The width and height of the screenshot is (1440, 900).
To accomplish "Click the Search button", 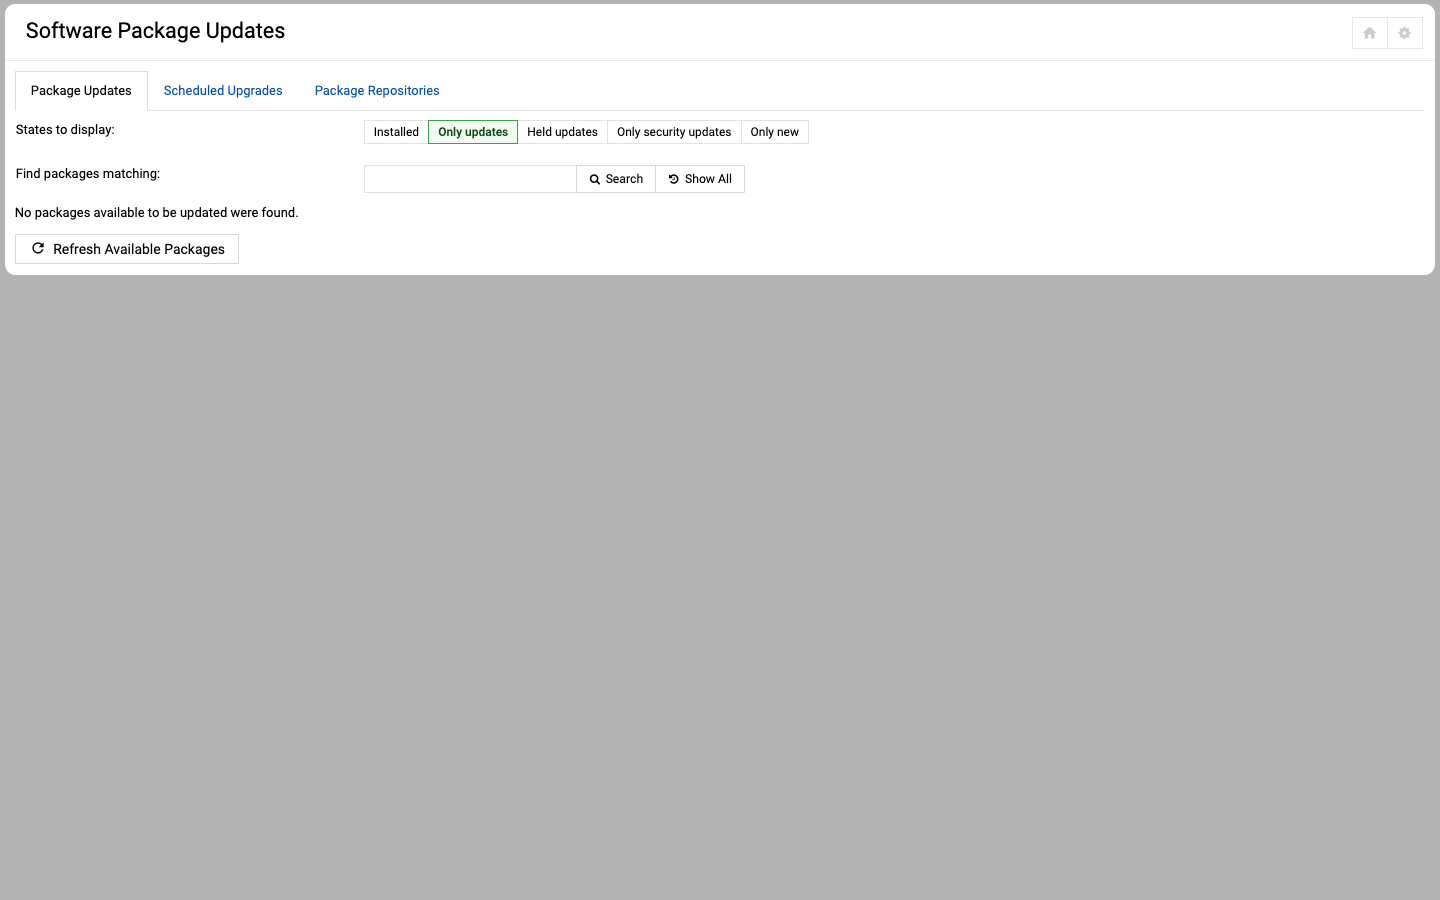I will 616,179.
